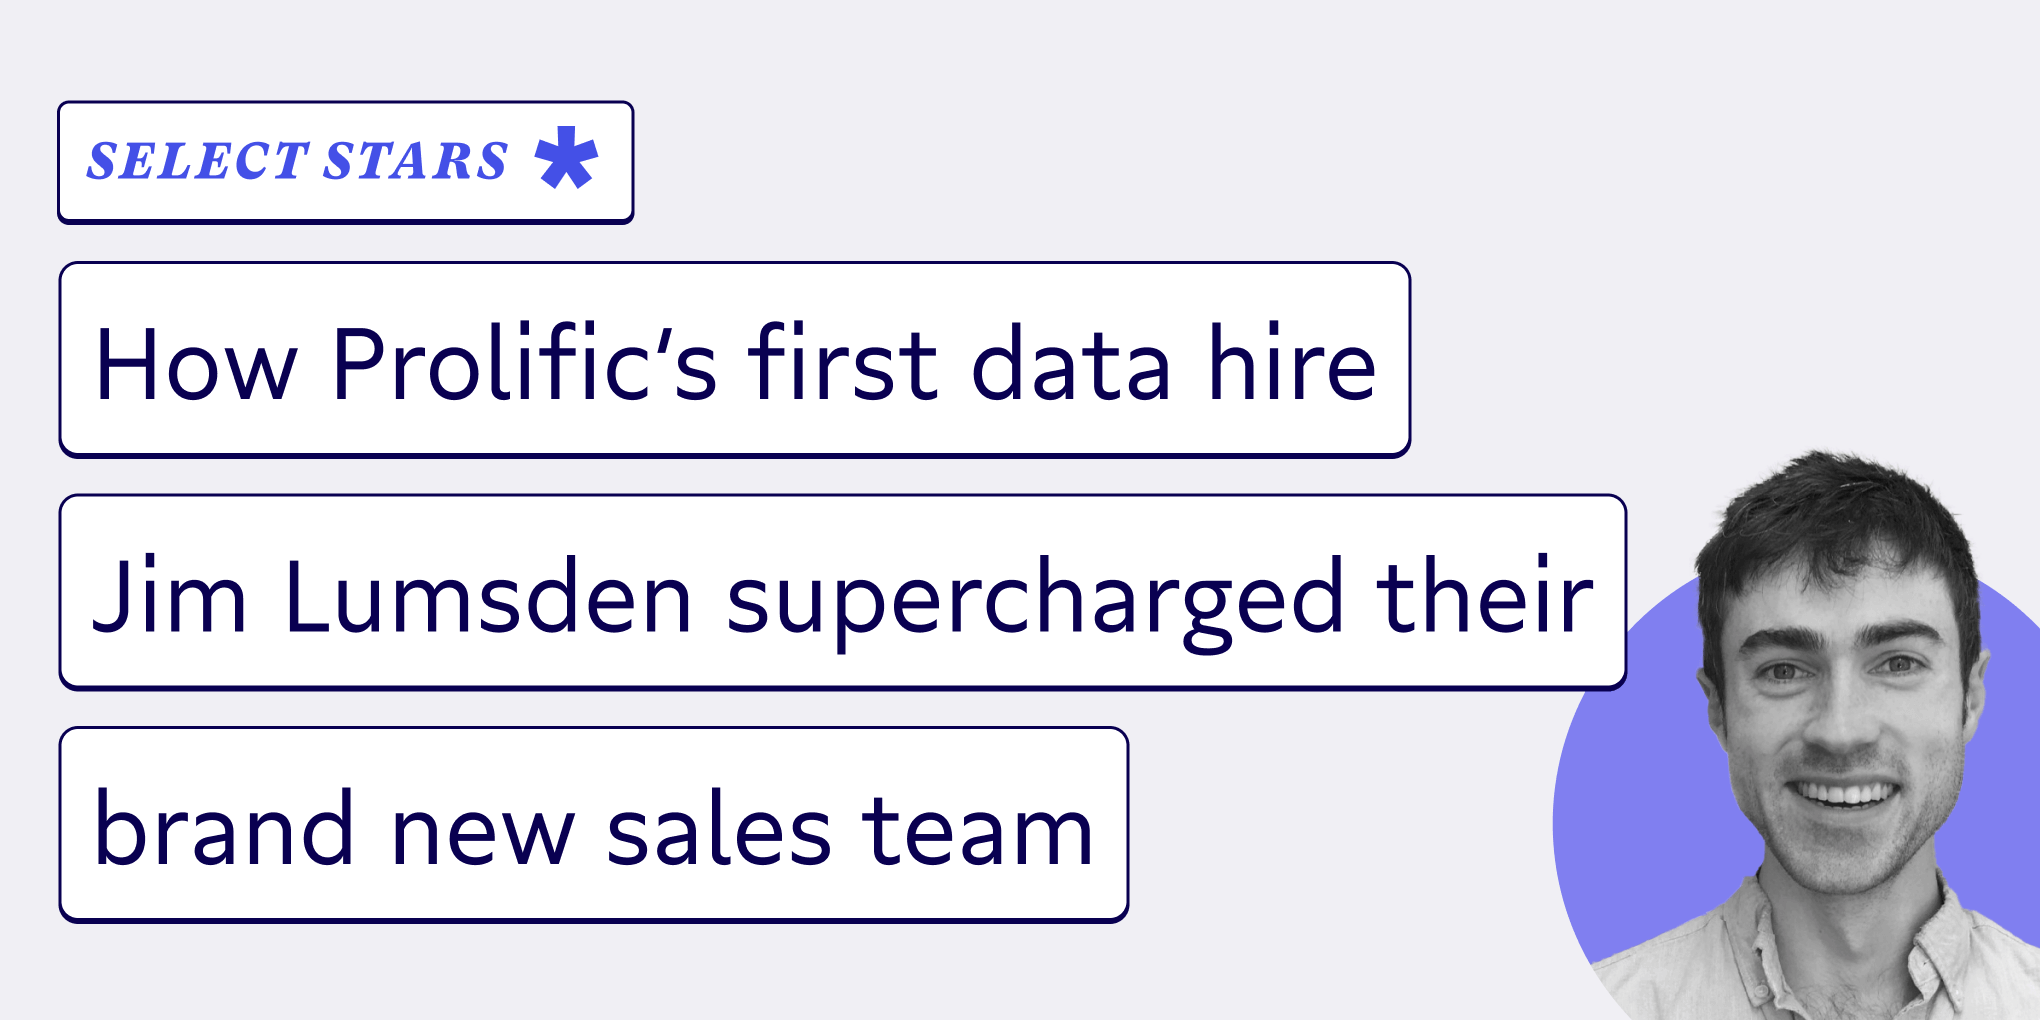Click the word 'STARS' in the logo
The width and height of the screenshot is (2040, 1020).
click(416, 161)
